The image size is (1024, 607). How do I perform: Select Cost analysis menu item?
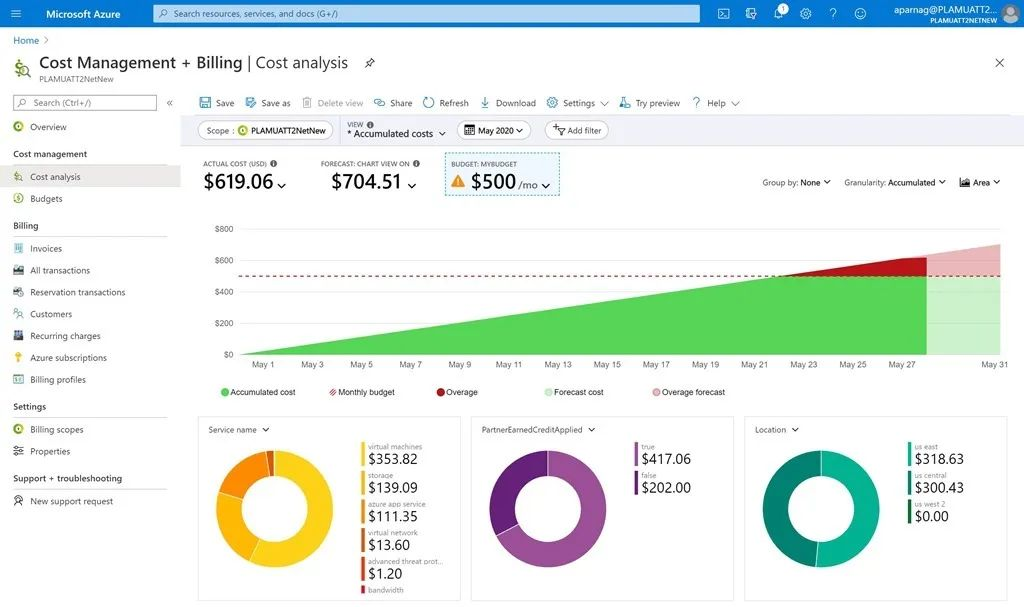coord(90,176)
